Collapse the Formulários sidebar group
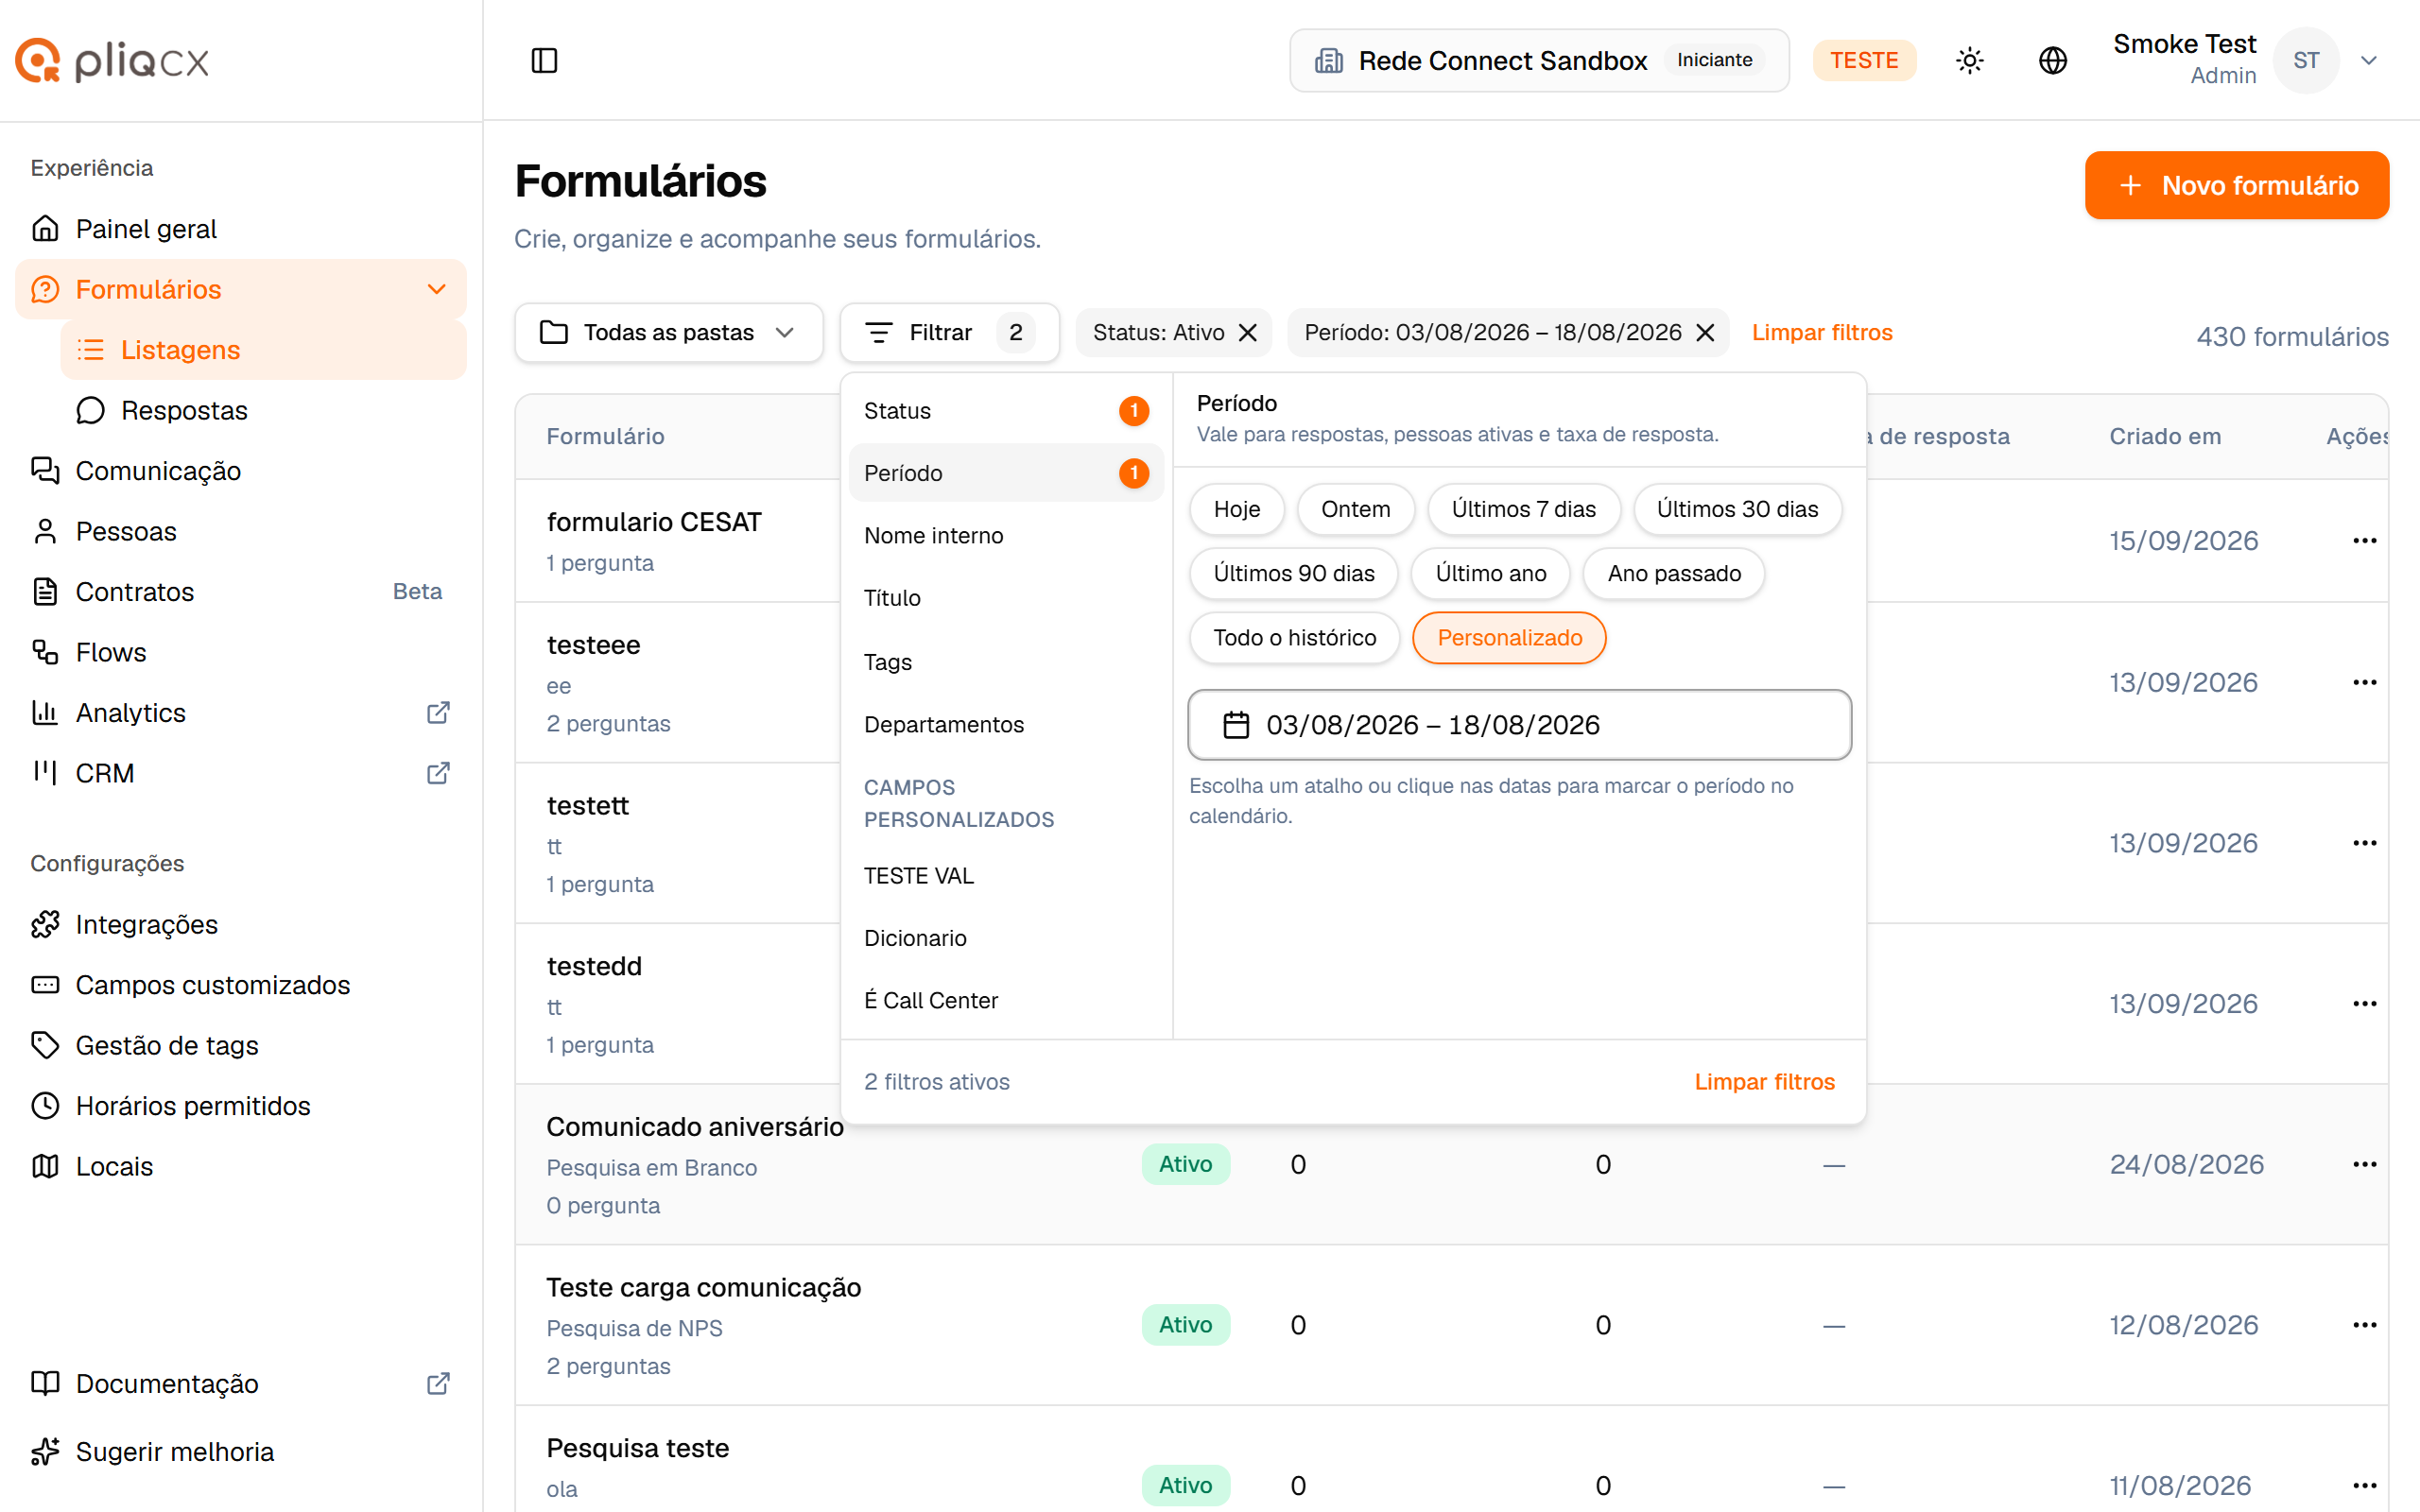The image size is (2420, 1512). [436, 289]
